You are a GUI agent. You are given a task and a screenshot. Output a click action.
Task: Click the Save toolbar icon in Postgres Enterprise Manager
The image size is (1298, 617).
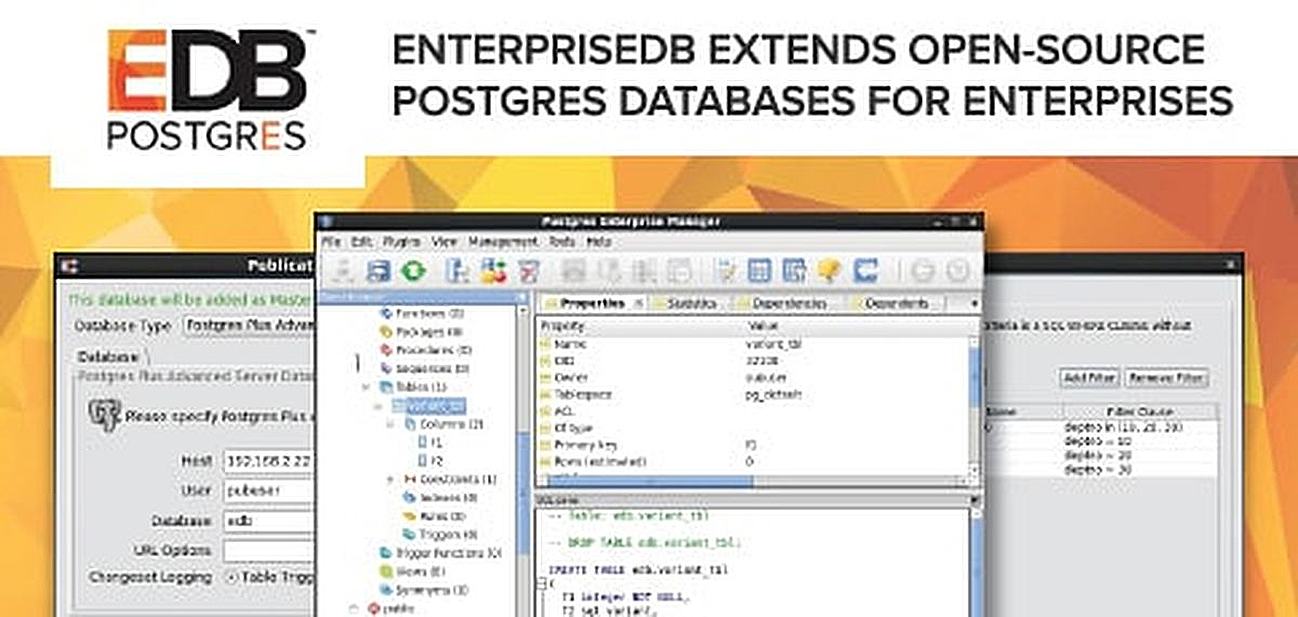coord(378,270)
